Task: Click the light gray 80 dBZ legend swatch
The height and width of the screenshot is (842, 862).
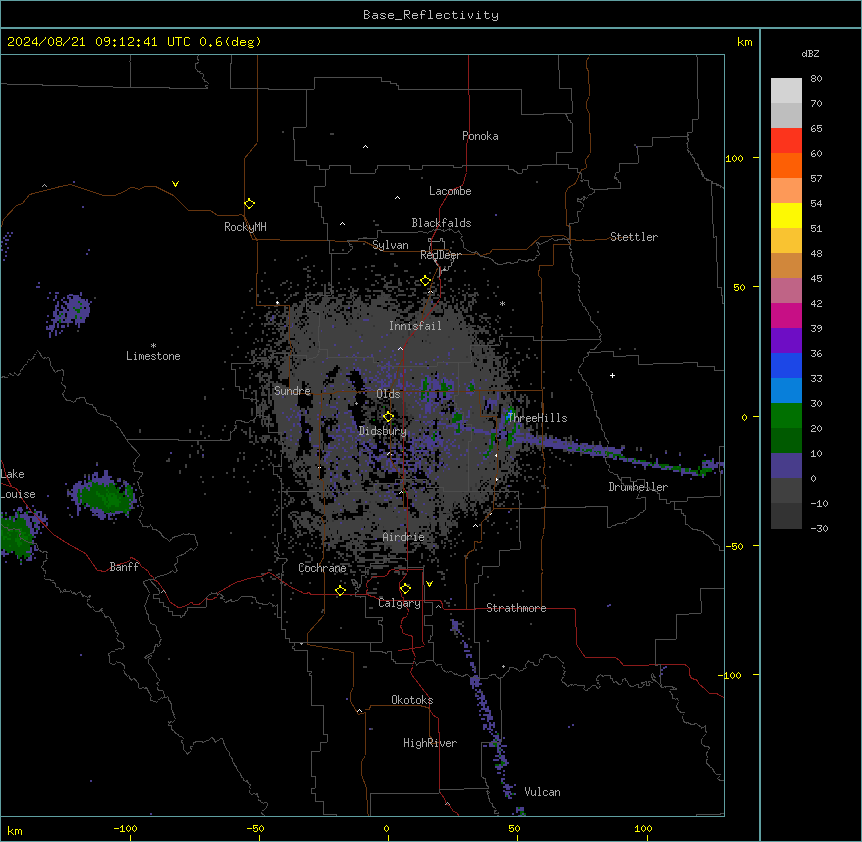Action: (x=786, y=90)
